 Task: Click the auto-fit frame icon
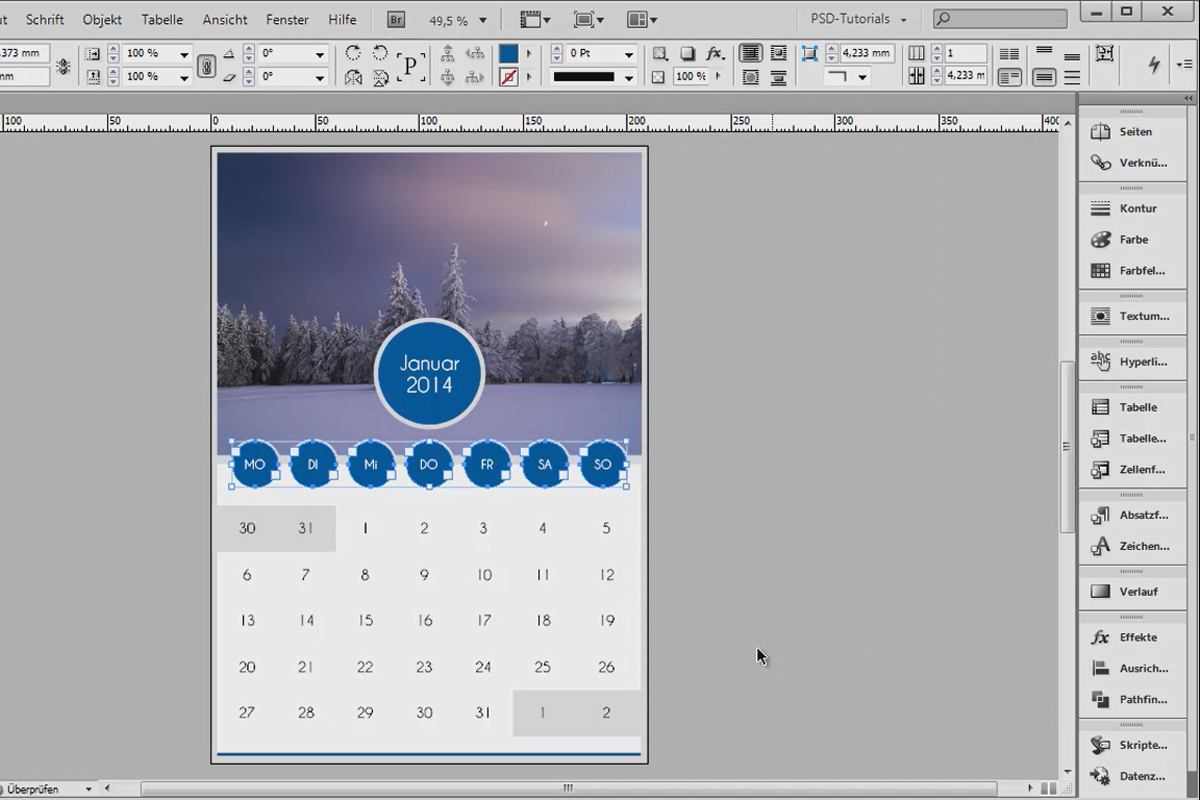pyautogui.click(x=1105, y=54)
